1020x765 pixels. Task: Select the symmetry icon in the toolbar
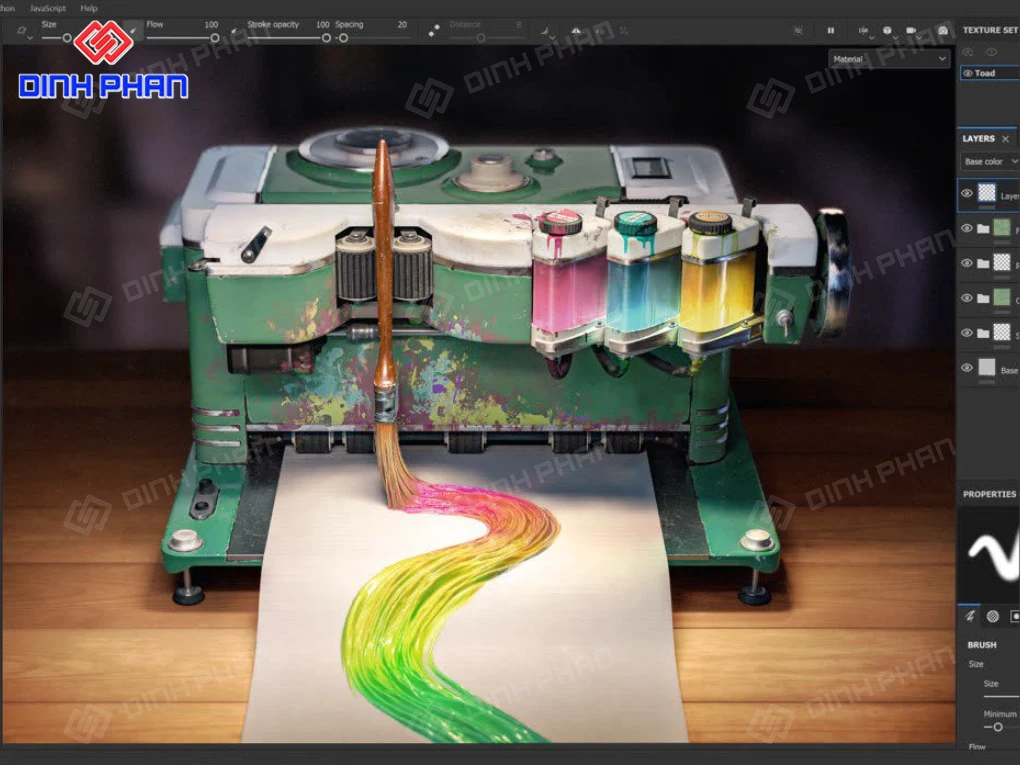tap(576, 29)
